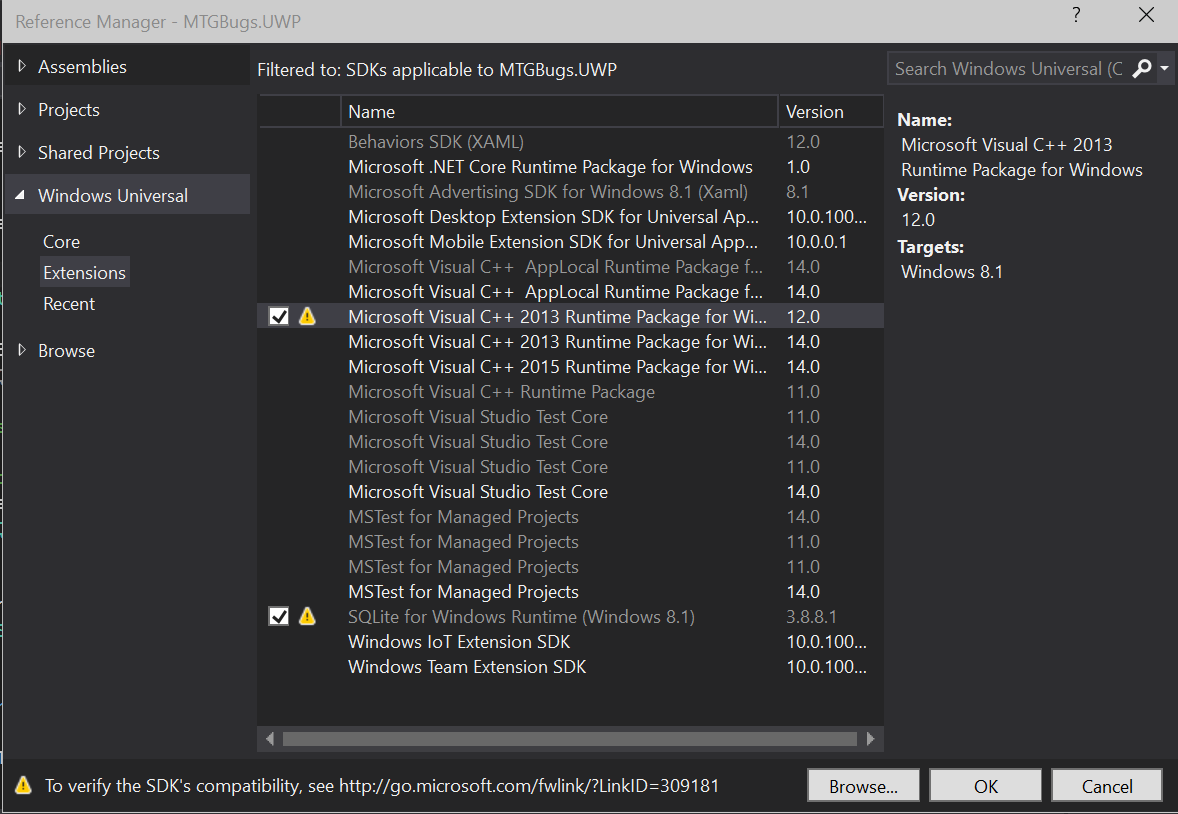Click the search magnifier icon
The width and height of the screenshot is (1178, 814).
1141,69
